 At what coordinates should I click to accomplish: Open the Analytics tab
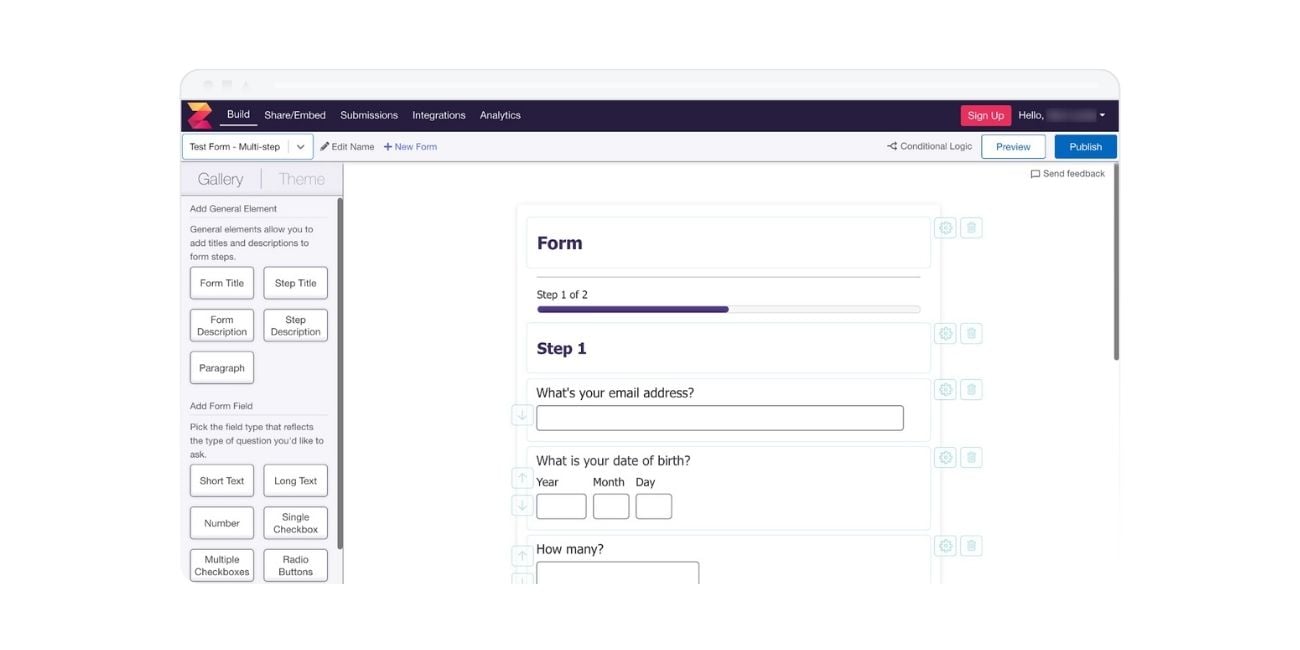(500, 116)
